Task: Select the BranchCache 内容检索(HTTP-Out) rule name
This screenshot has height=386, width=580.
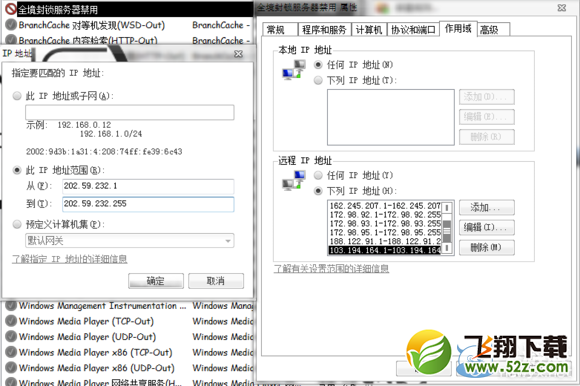Action: [88, 40]
